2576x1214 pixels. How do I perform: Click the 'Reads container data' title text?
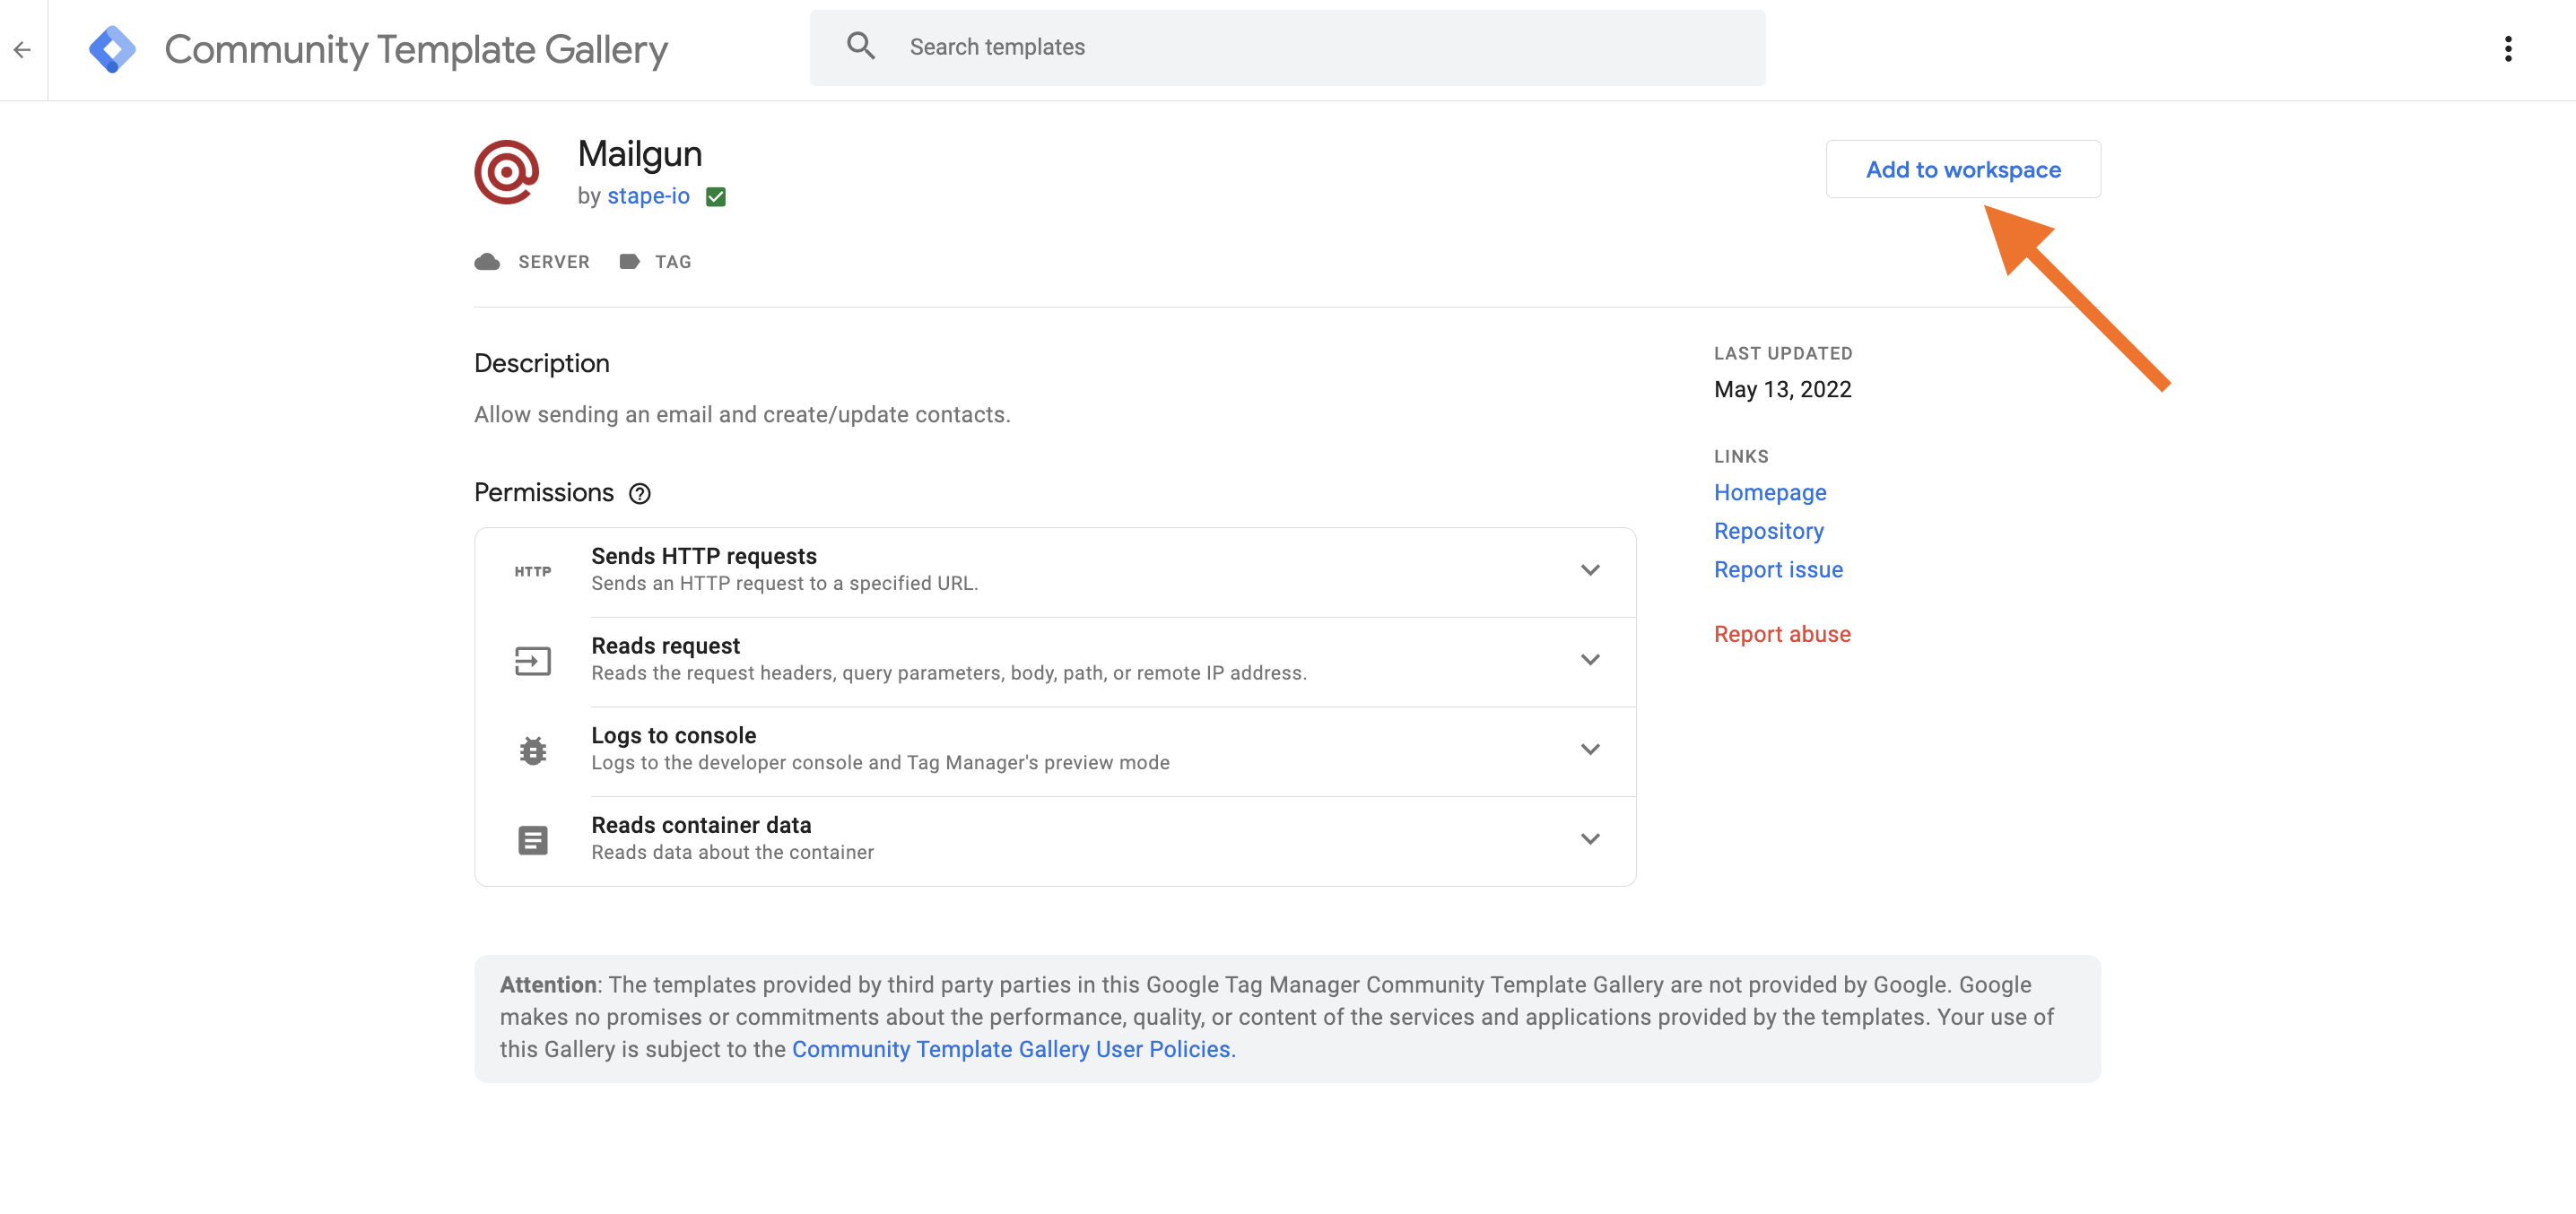tap(700, 825)
